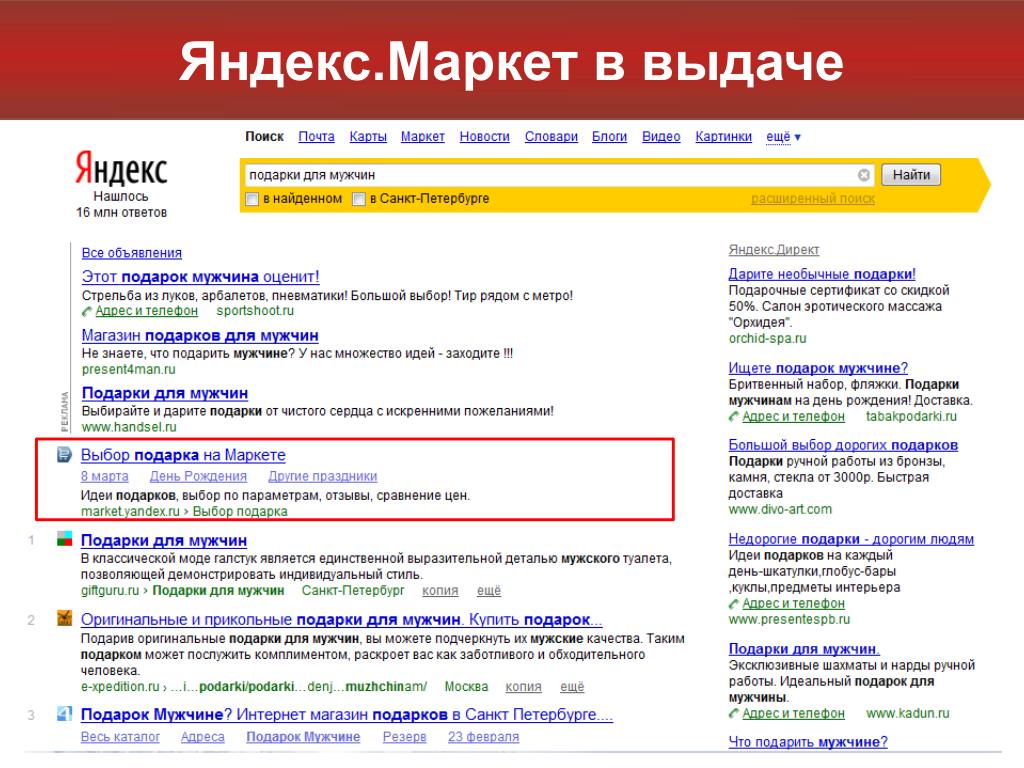Open the Картинки tab
The image size is (1024, 768).
pyautogui.click(x=724, y=136)
